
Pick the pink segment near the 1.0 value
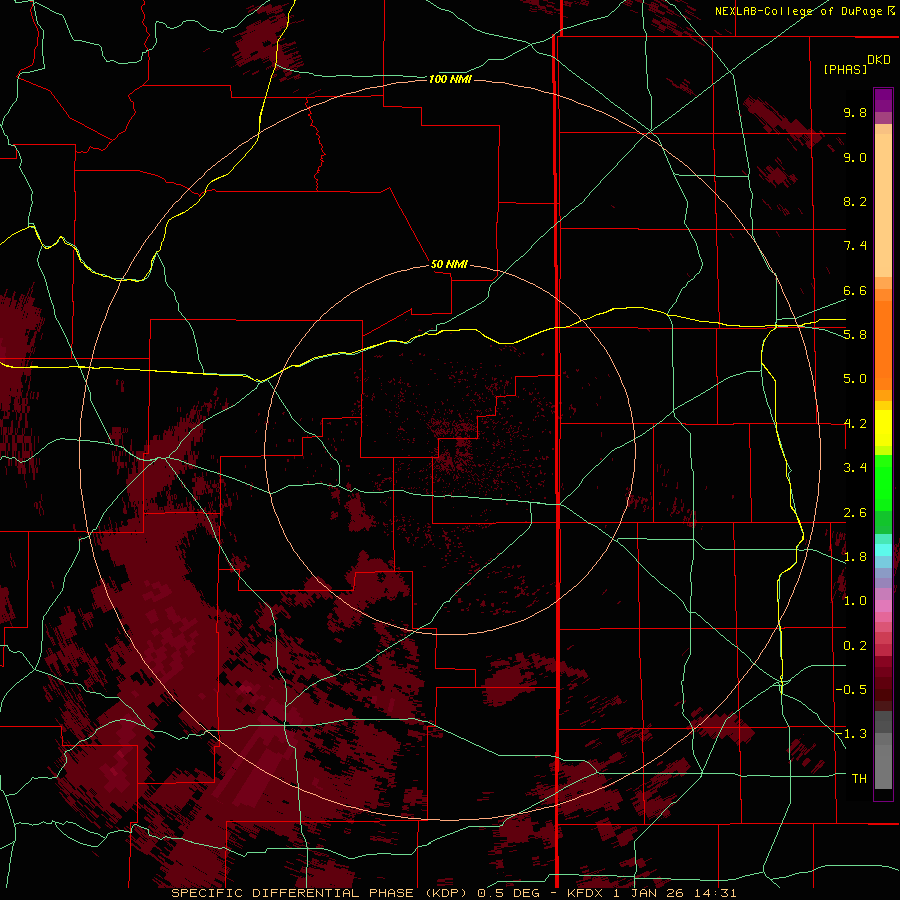(883, 606)
